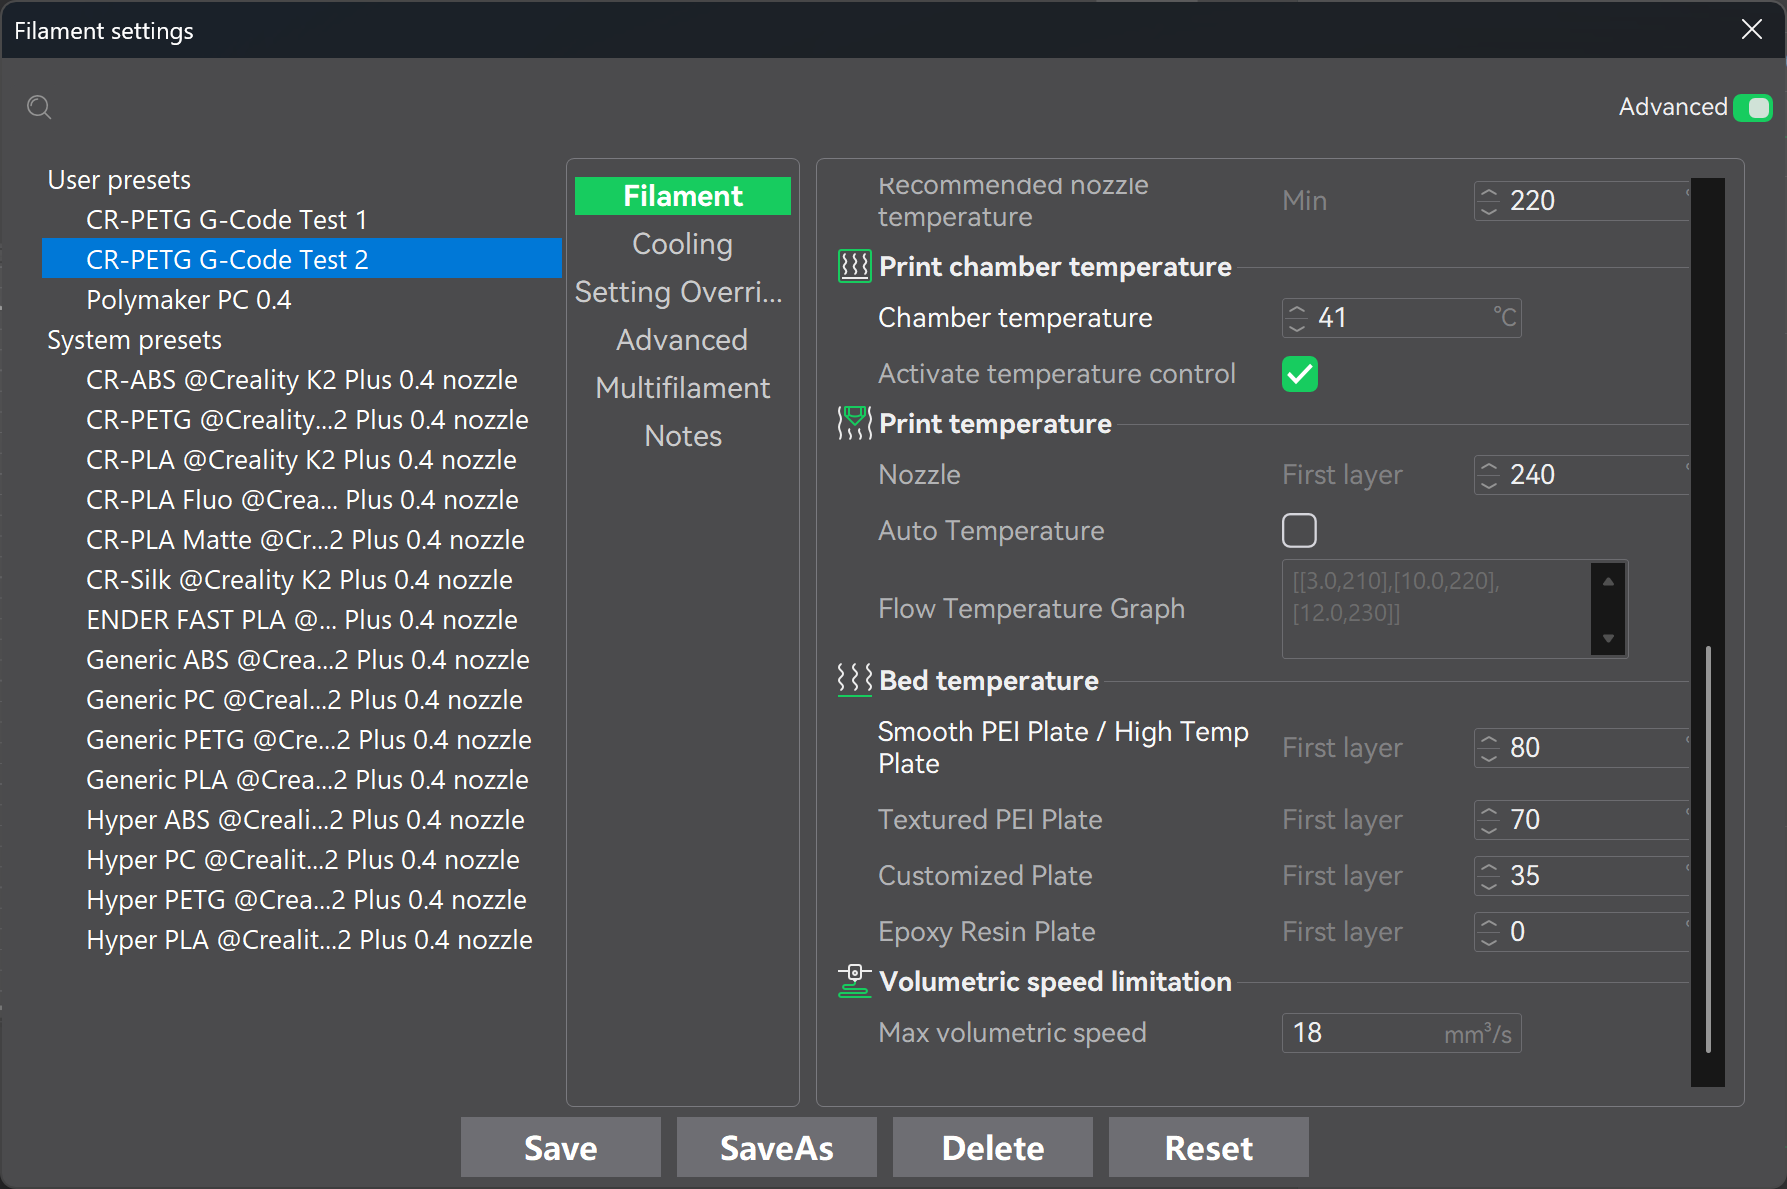Select Hyper PETG preset
Screen dimensions: 1787x1189
[302, 900]
